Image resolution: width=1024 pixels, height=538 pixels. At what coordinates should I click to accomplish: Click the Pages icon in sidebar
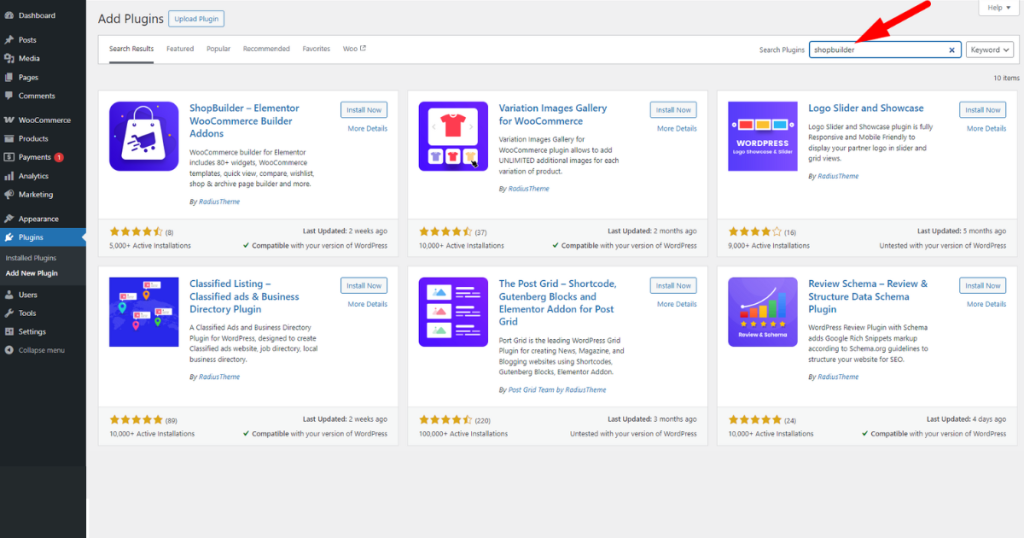(9, 77)
